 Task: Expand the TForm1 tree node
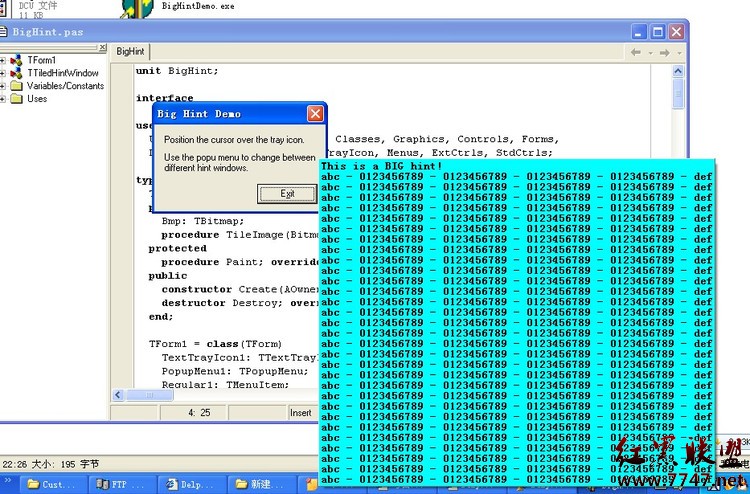[2, 60]
